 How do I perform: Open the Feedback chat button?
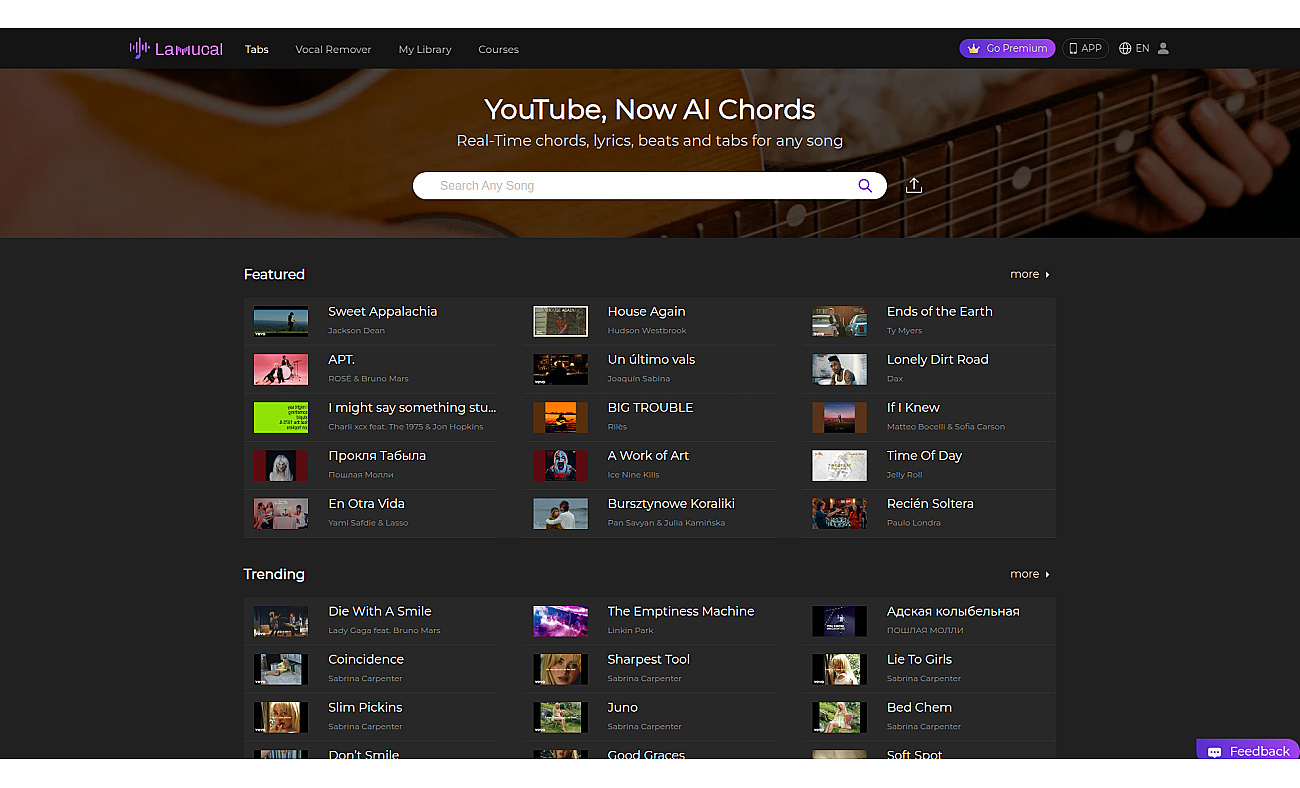[x=1248, y=751]
